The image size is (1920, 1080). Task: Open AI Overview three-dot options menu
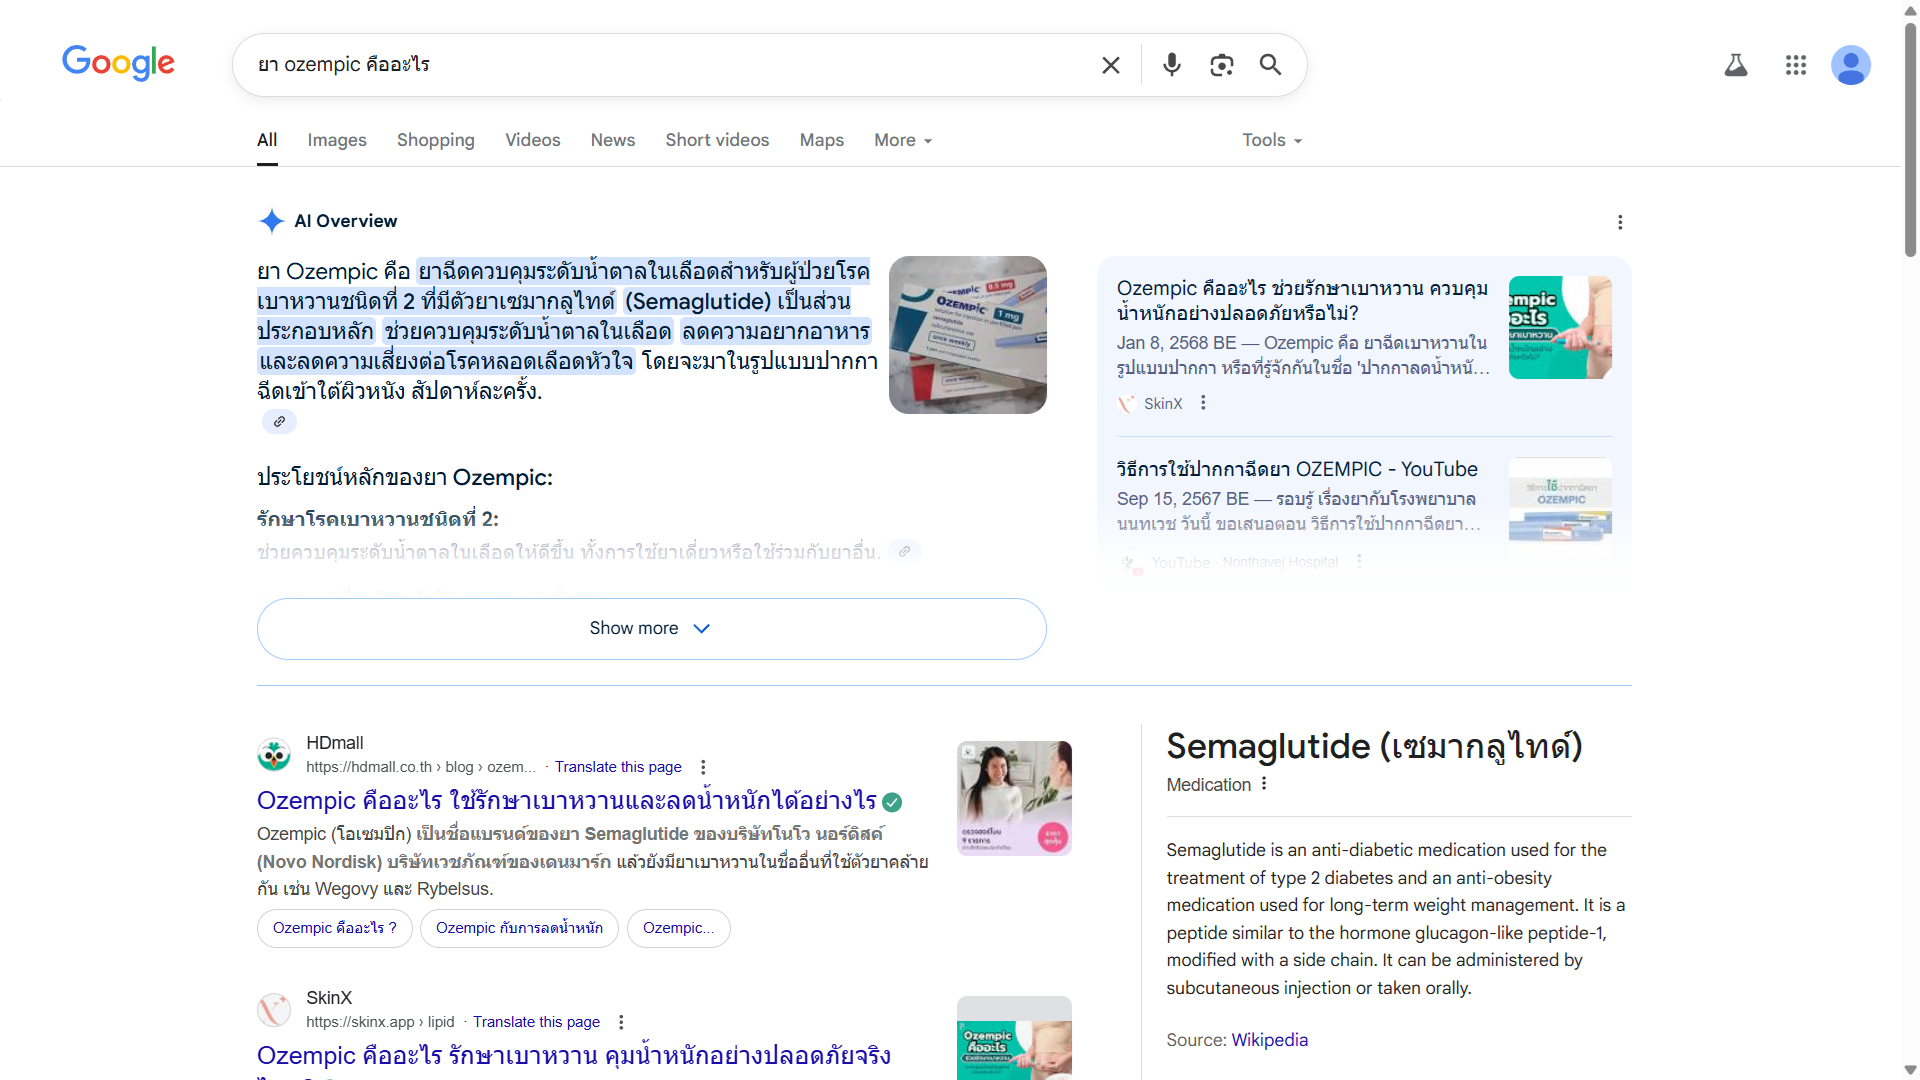pos(1620,222)
